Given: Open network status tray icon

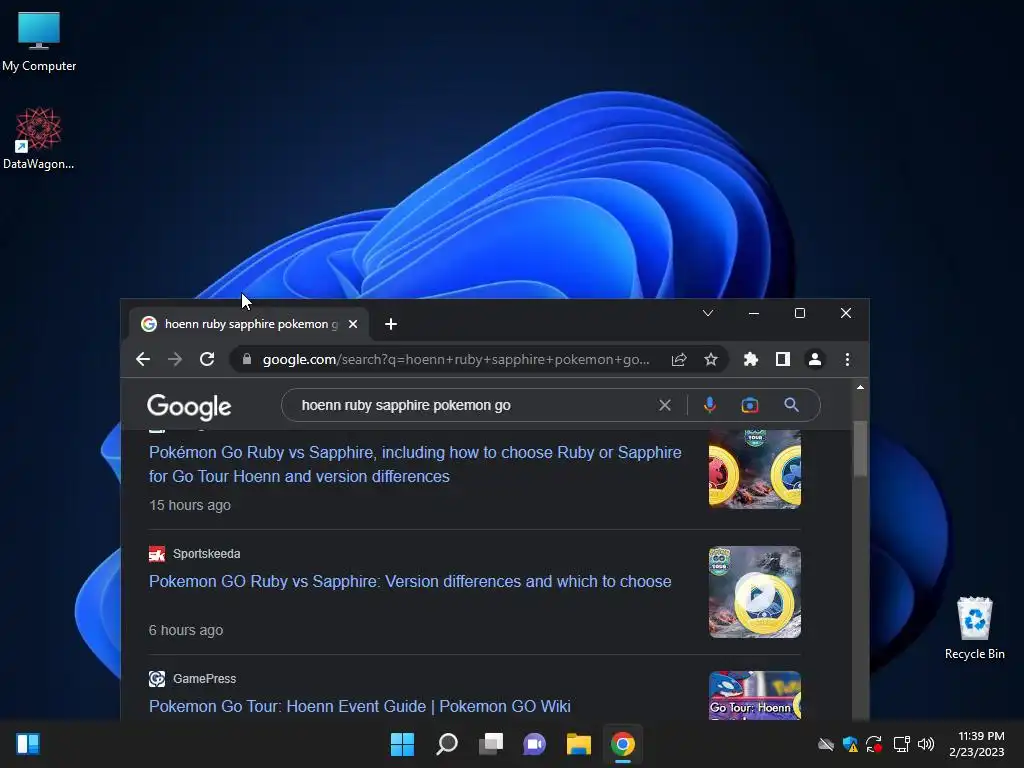Looking at the screenshot, I should [x=901, y=744].
